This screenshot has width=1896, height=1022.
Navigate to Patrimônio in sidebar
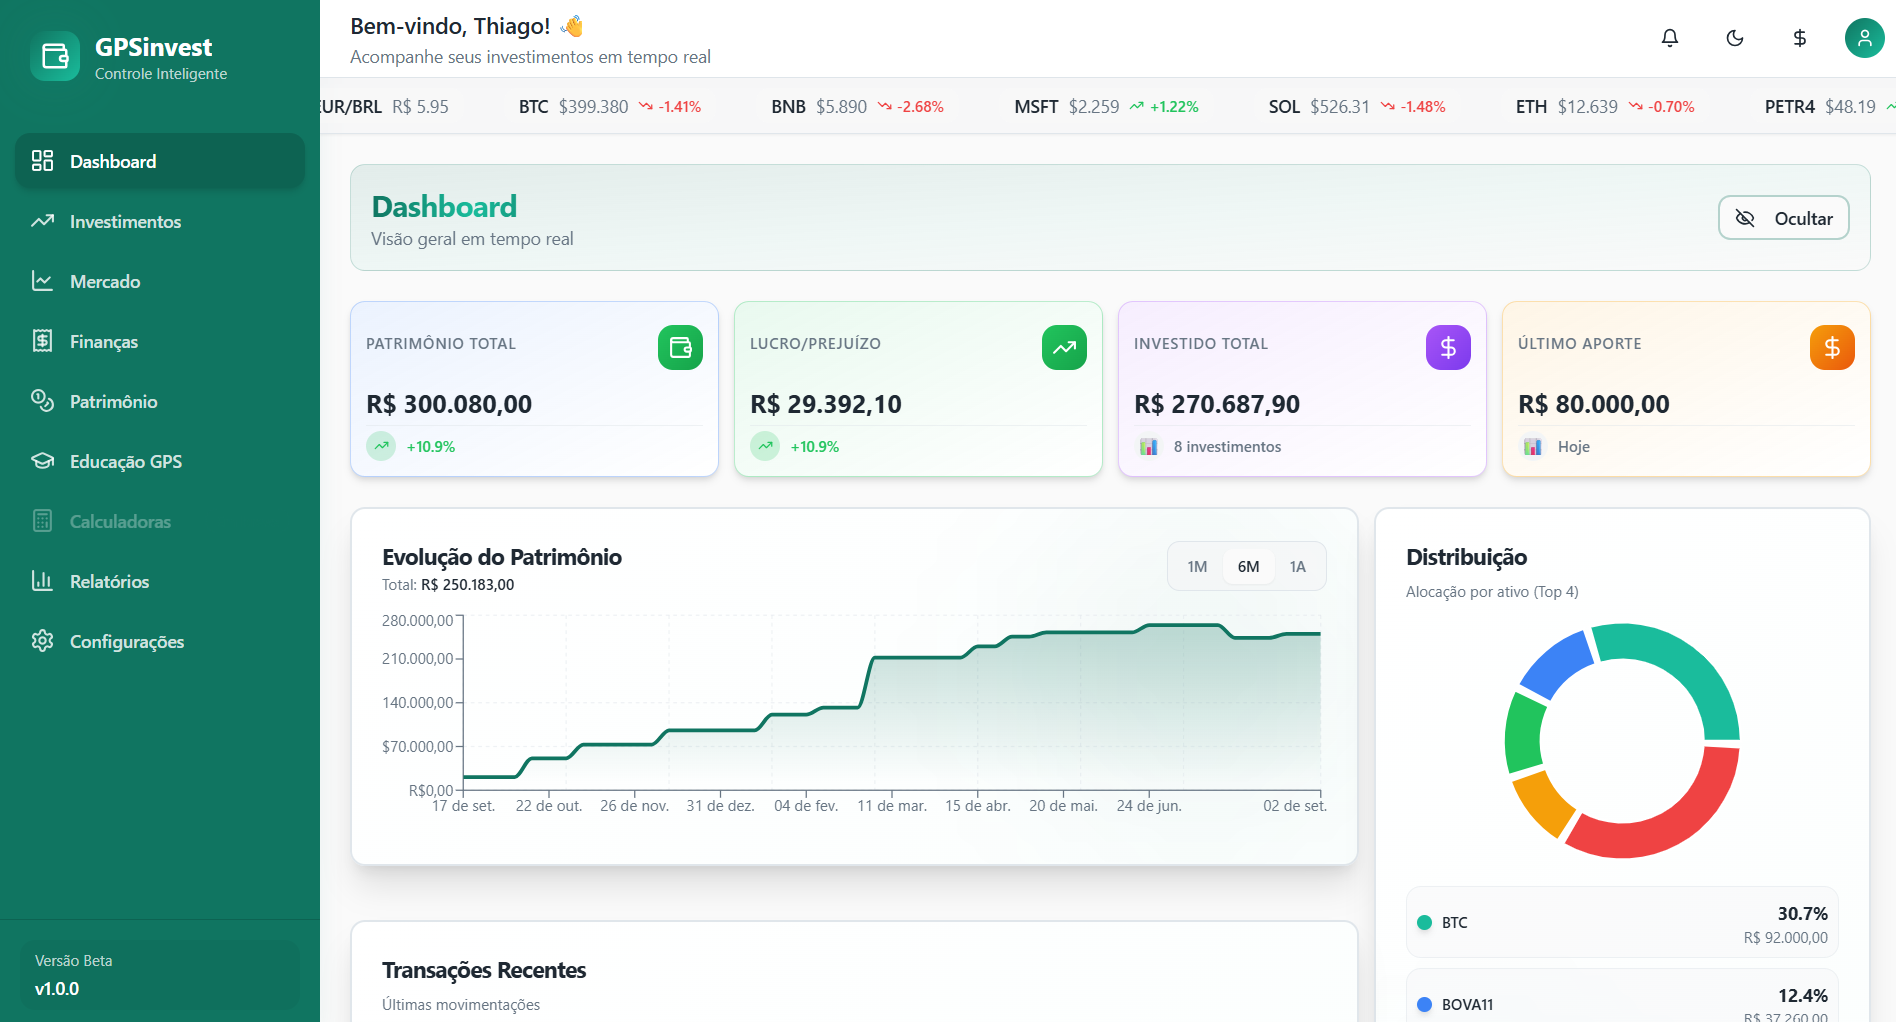point(160,401)
